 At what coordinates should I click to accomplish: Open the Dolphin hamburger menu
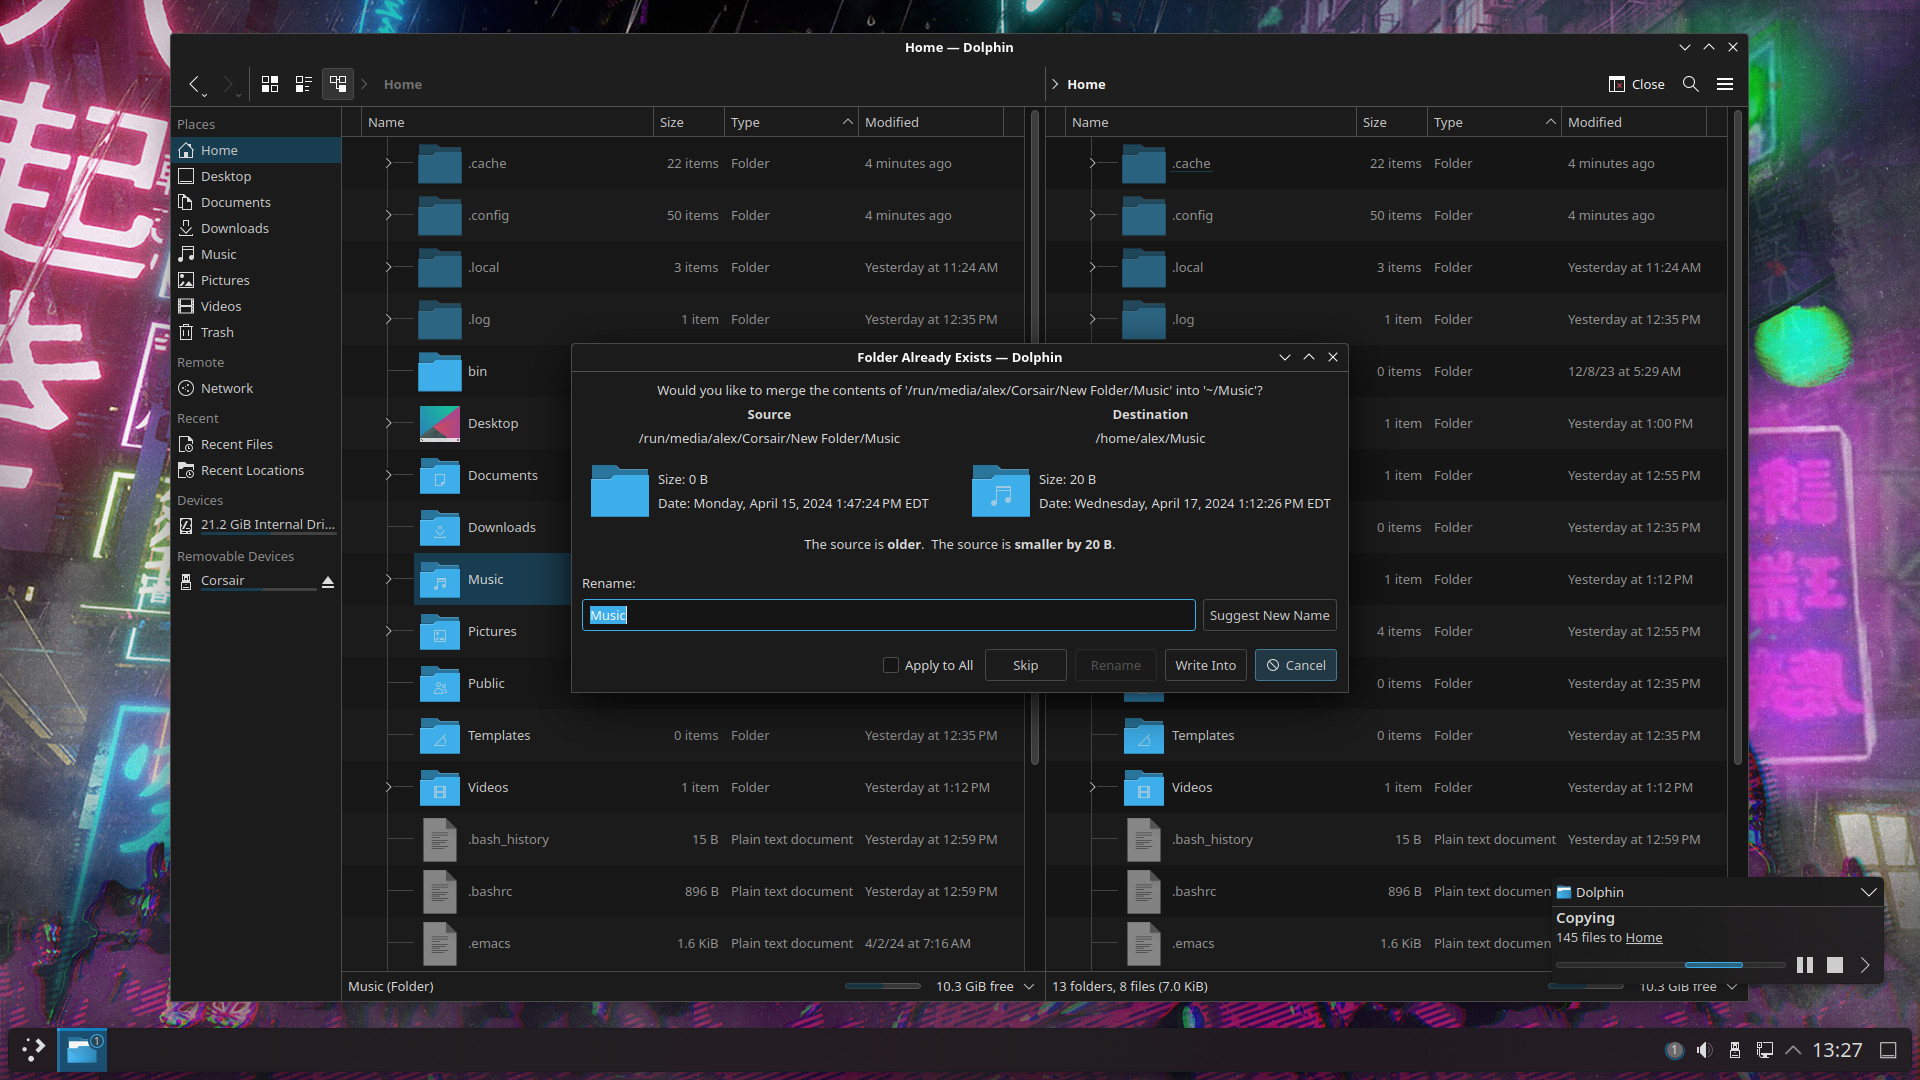click(x=1725, y=84)
